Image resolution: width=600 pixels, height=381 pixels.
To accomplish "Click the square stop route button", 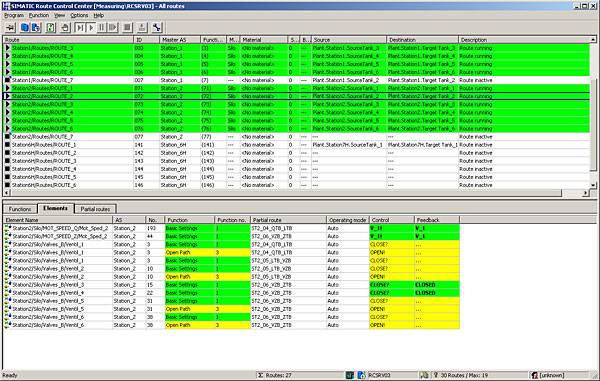I will 127,28.
